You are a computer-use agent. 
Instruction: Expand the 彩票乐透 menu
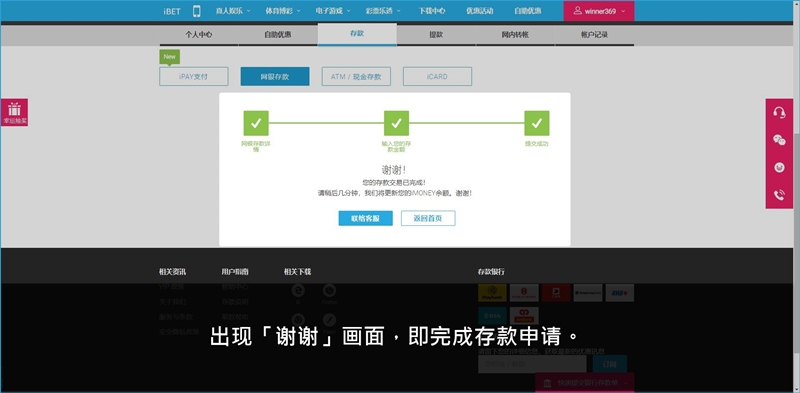pos(383,11)
